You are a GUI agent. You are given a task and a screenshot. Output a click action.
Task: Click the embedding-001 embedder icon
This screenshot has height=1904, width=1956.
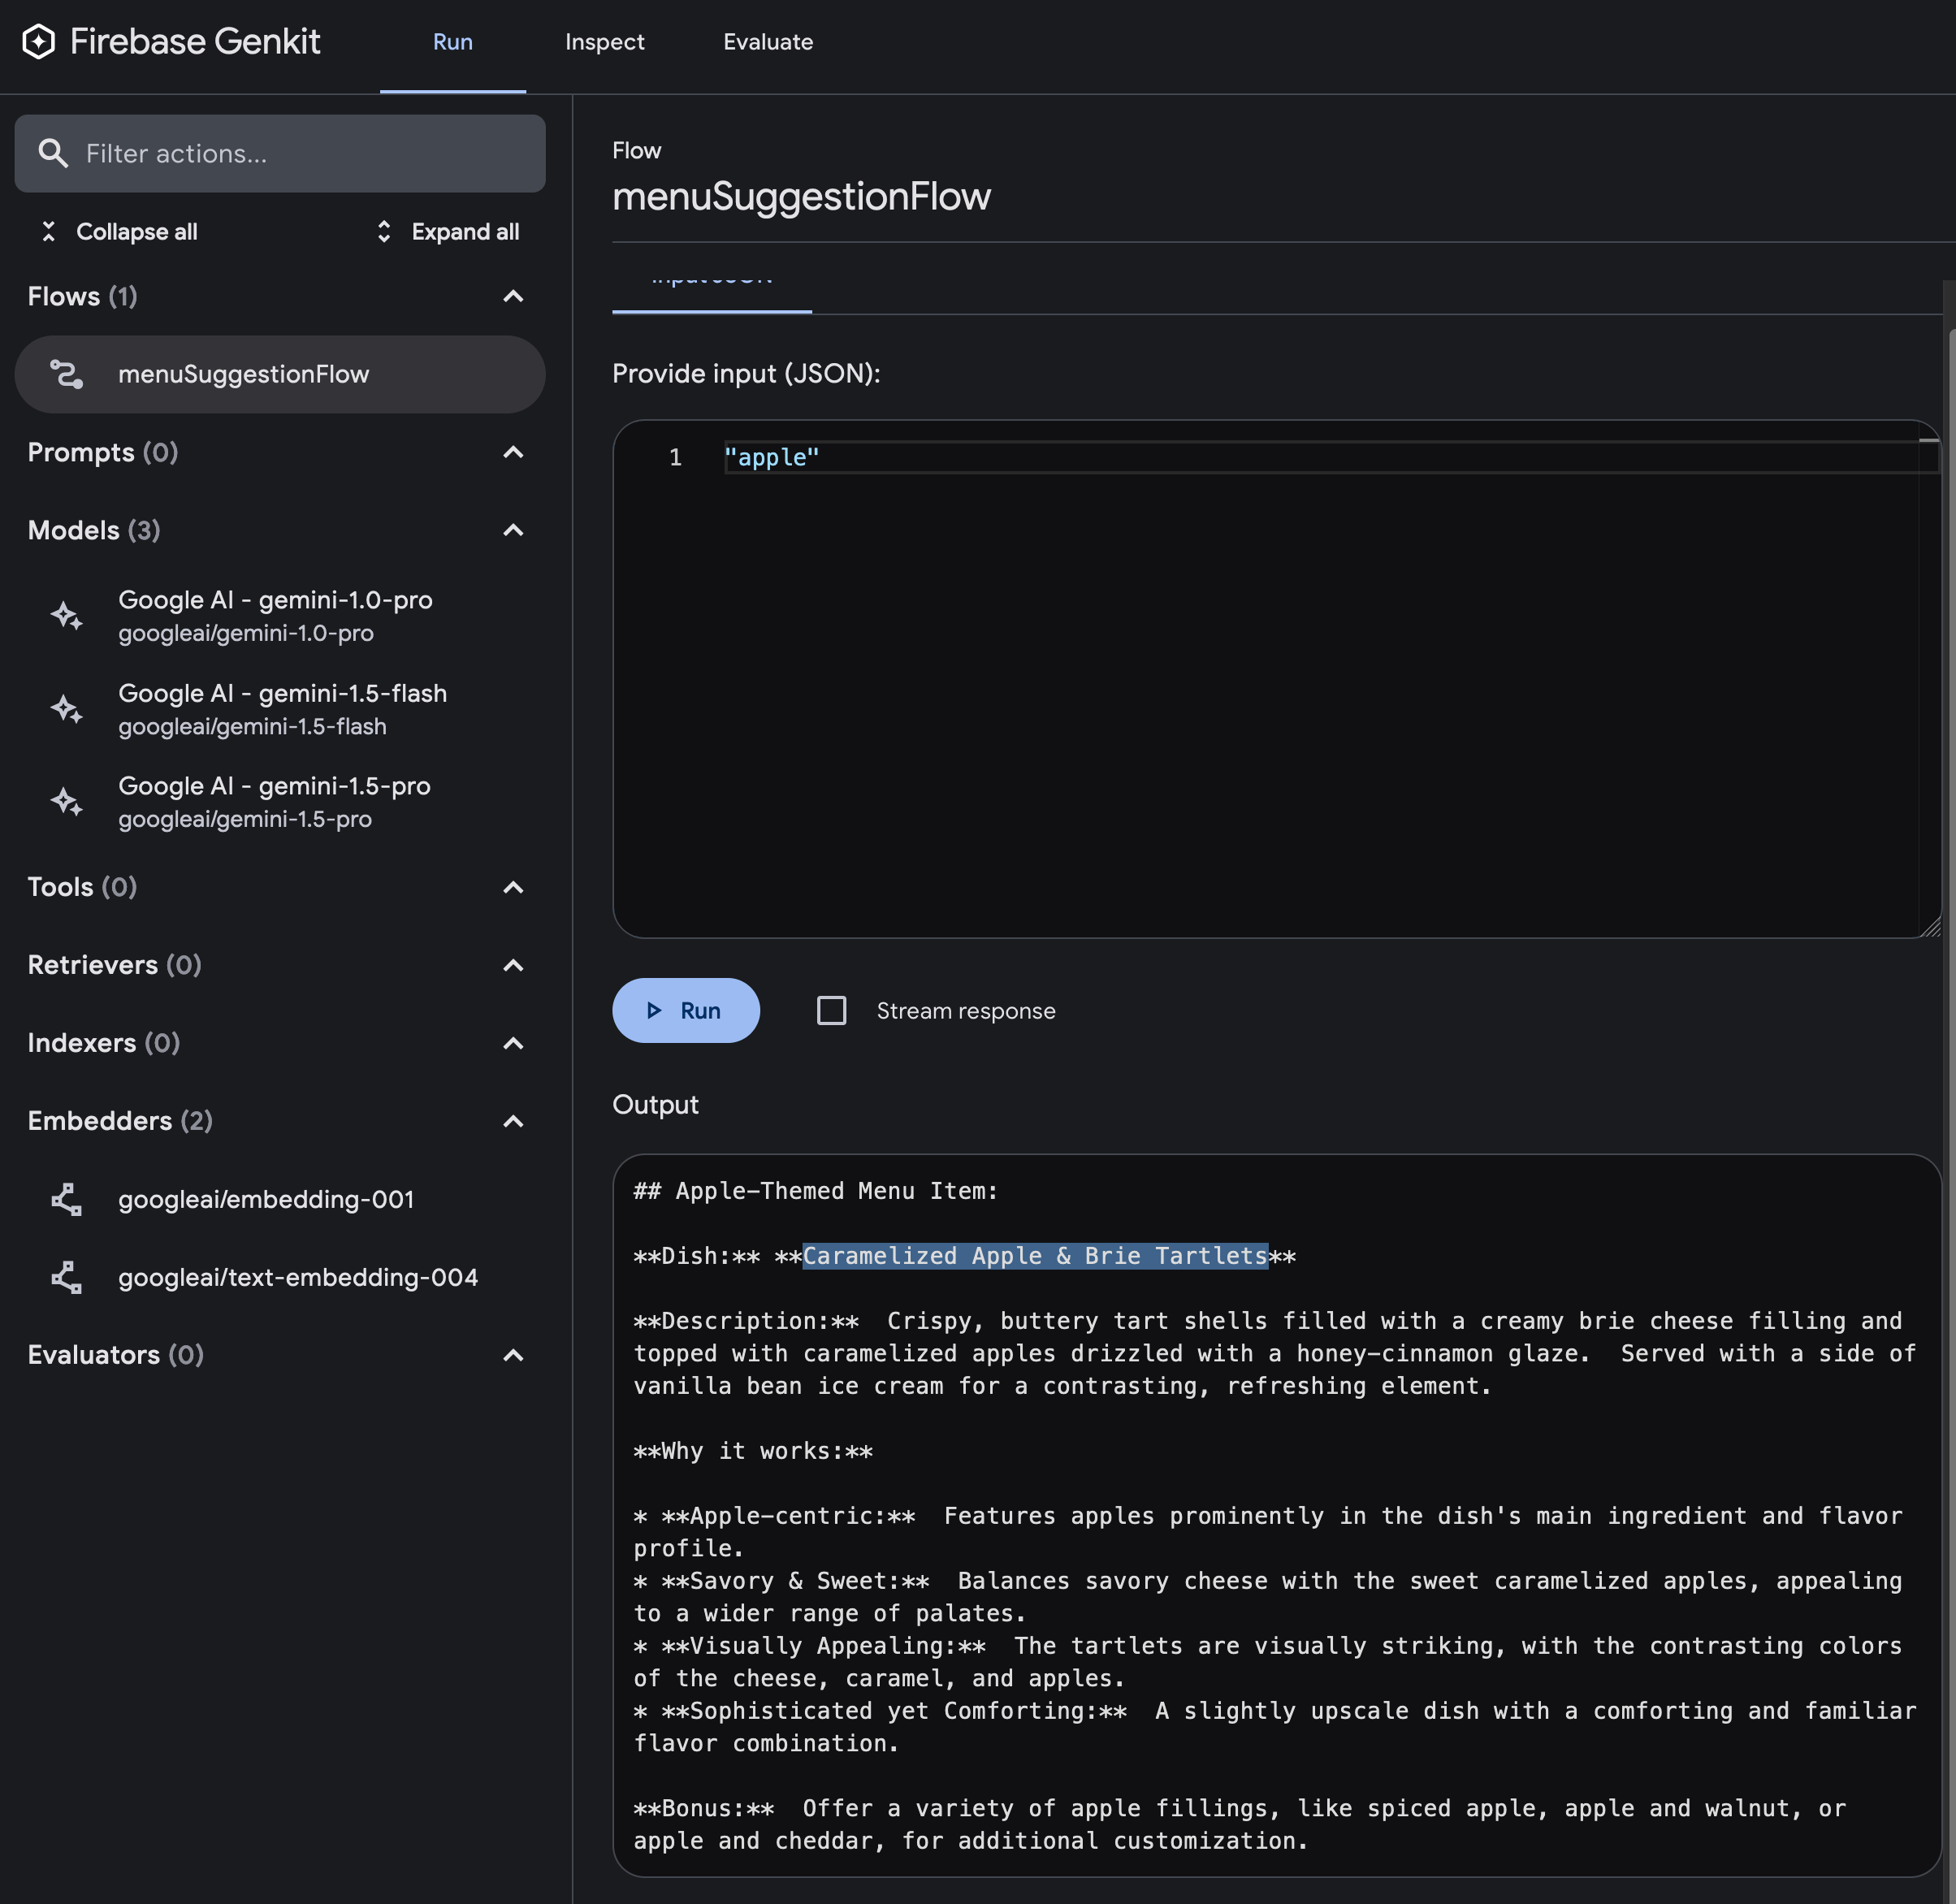click(67, 1199)
